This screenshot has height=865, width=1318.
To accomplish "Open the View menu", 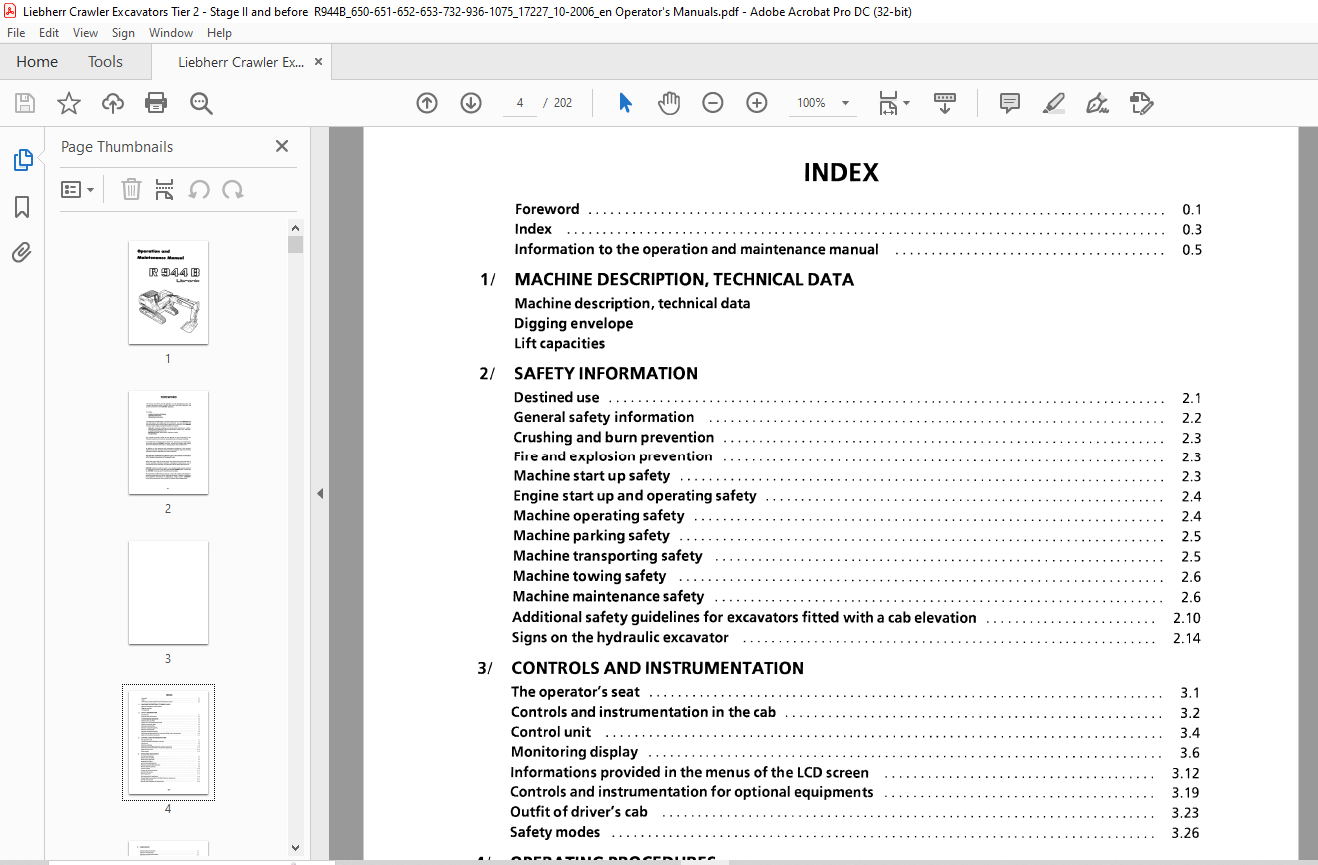I will click(85, 33).
